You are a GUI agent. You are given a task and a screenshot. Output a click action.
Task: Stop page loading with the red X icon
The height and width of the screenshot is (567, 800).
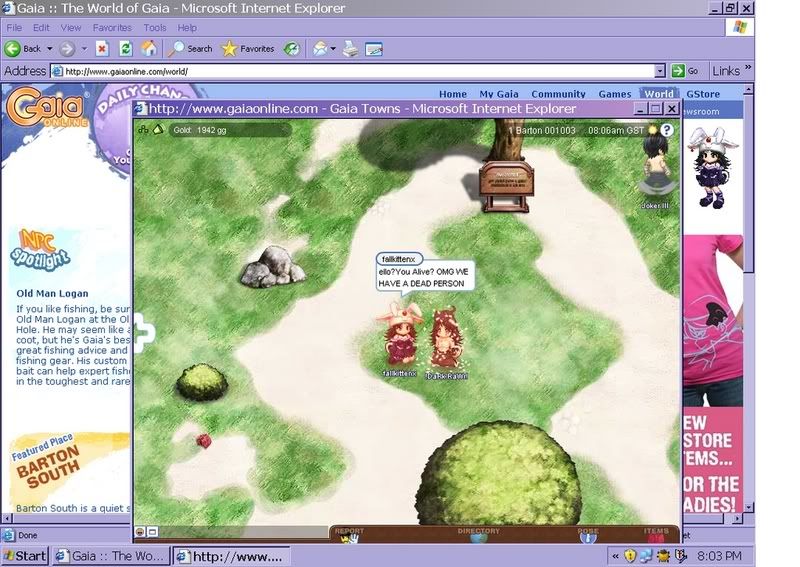[x=102, y=49]
